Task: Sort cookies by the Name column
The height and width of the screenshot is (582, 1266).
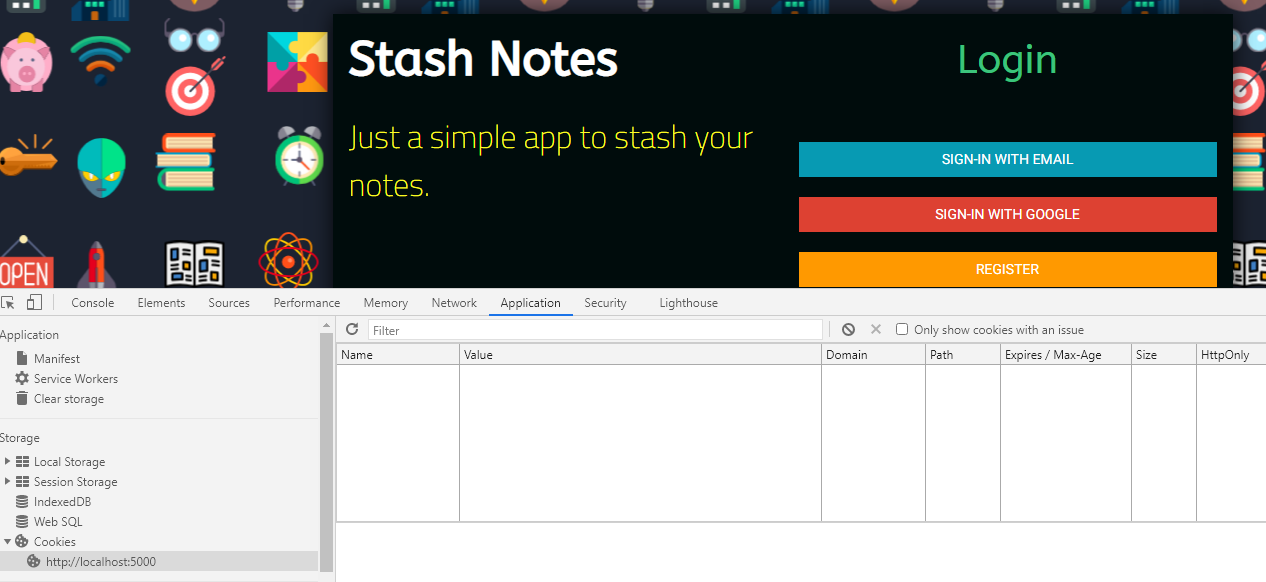Action: click(x=398, y=355)
